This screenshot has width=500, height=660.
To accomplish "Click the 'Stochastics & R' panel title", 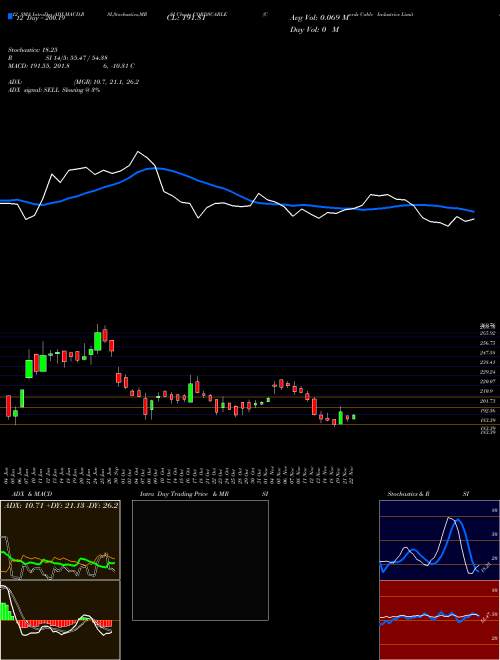I will click(409, 494).
